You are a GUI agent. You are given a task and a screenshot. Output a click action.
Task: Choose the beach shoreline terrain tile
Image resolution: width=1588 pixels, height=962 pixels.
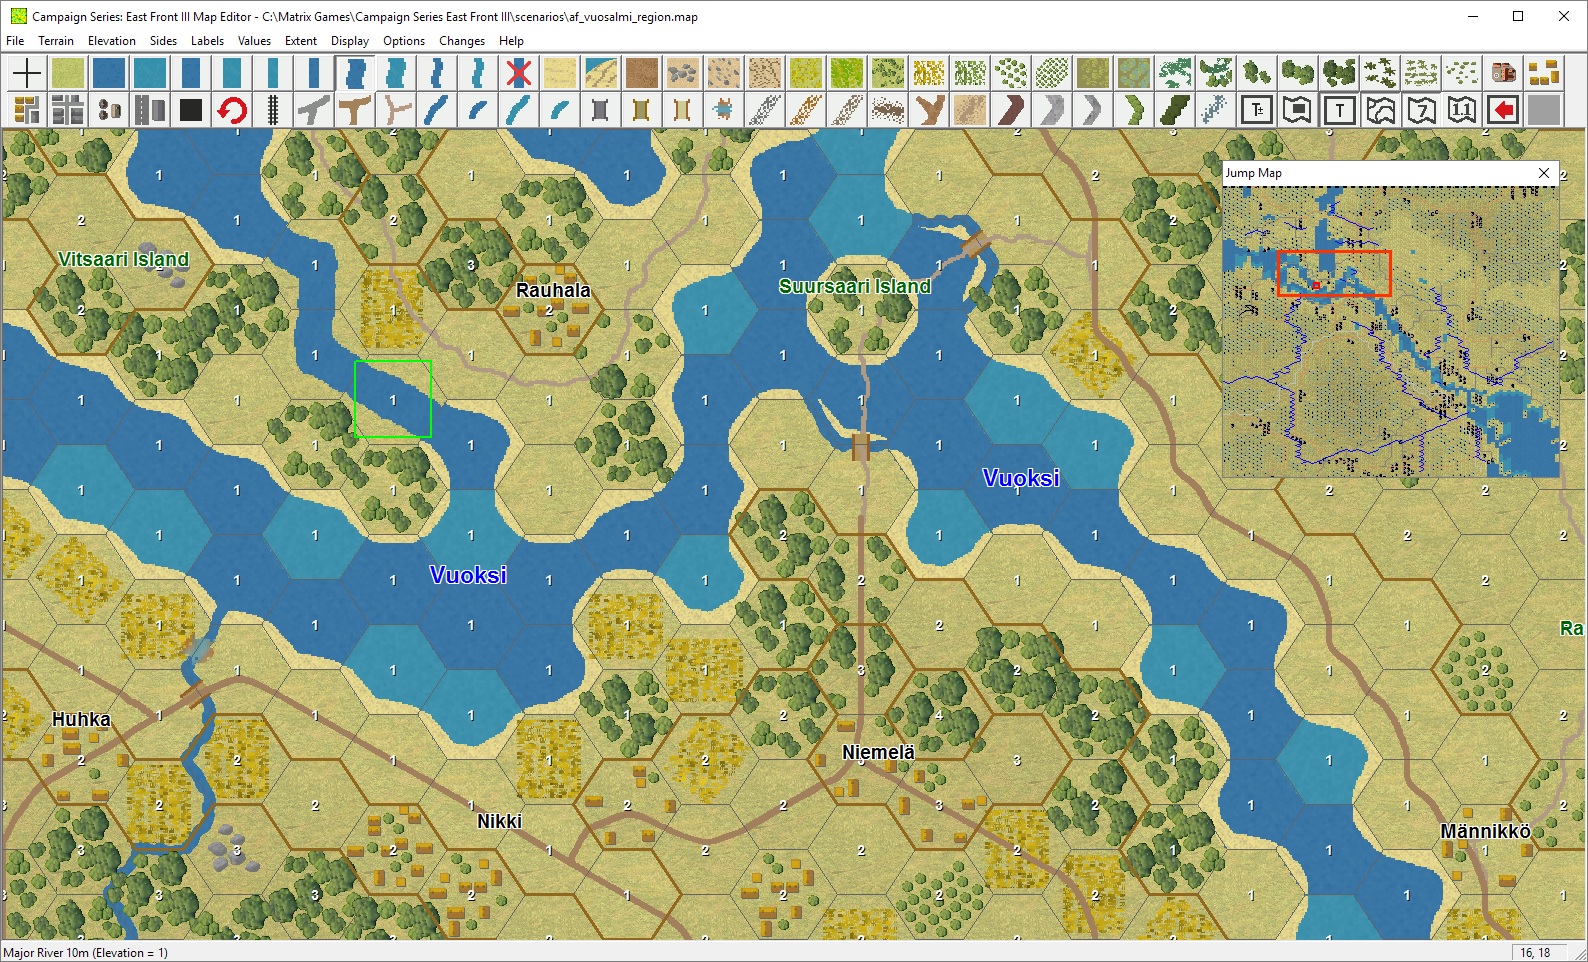click(x=600, y=73)
